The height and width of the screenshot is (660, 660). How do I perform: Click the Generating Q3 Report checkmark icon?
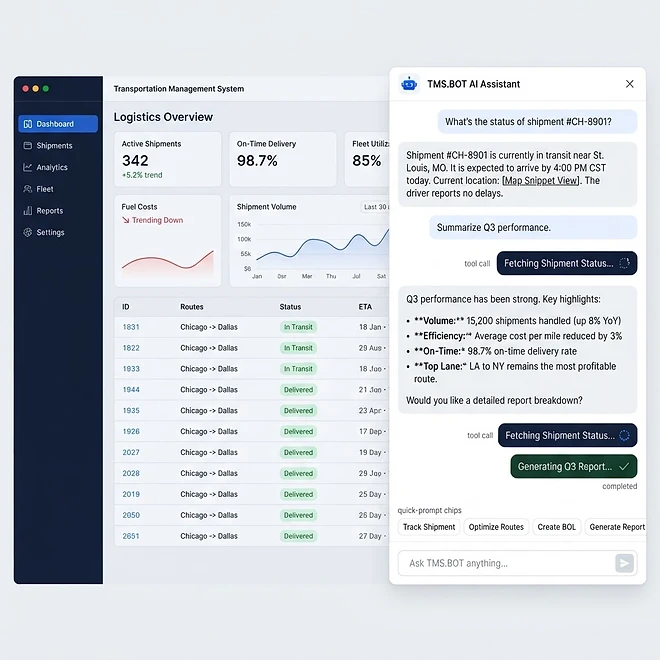tap(624, 466)
